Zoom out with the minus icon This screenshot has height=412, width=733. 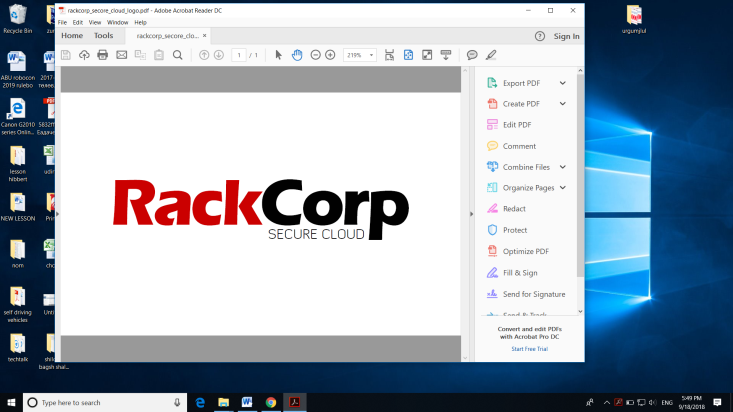[316, 55]
